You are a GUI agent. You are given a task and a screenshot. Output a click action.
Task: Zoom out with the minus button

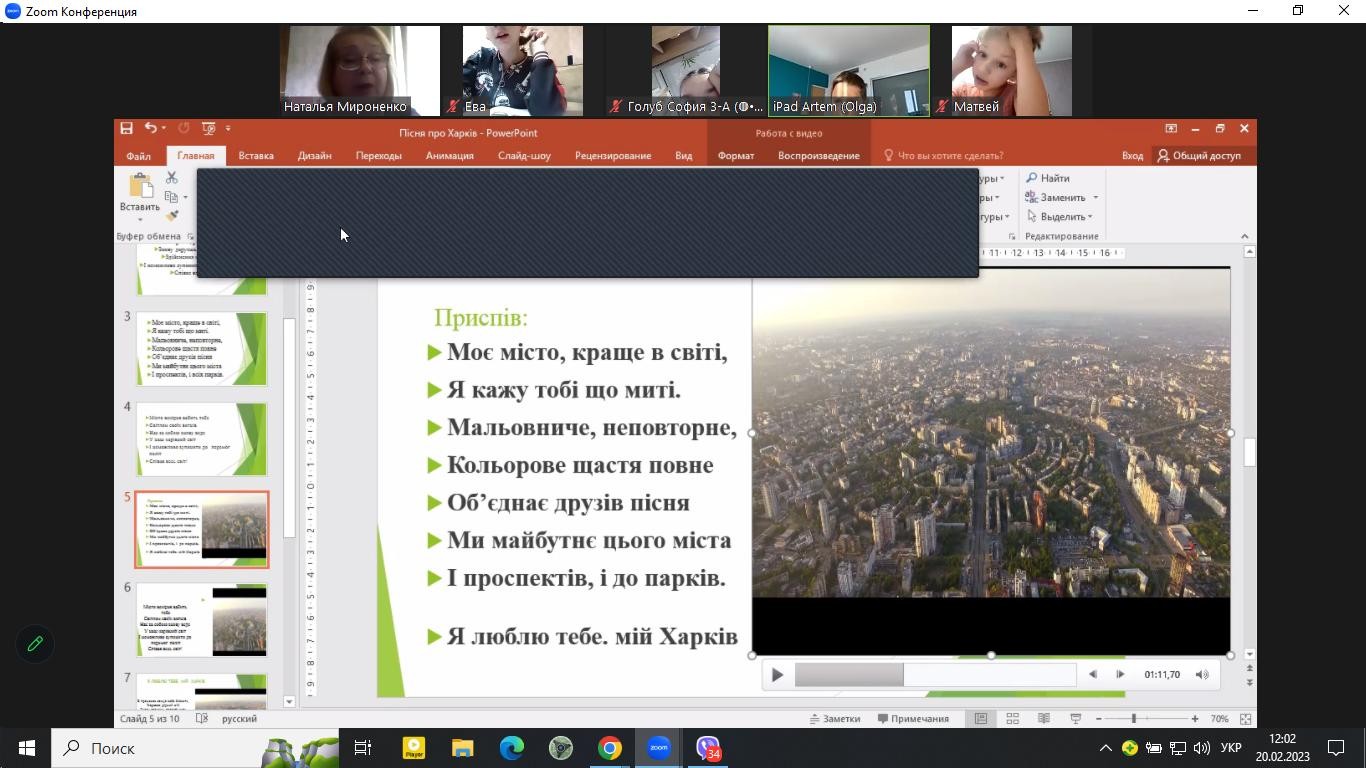point(1099,719)
